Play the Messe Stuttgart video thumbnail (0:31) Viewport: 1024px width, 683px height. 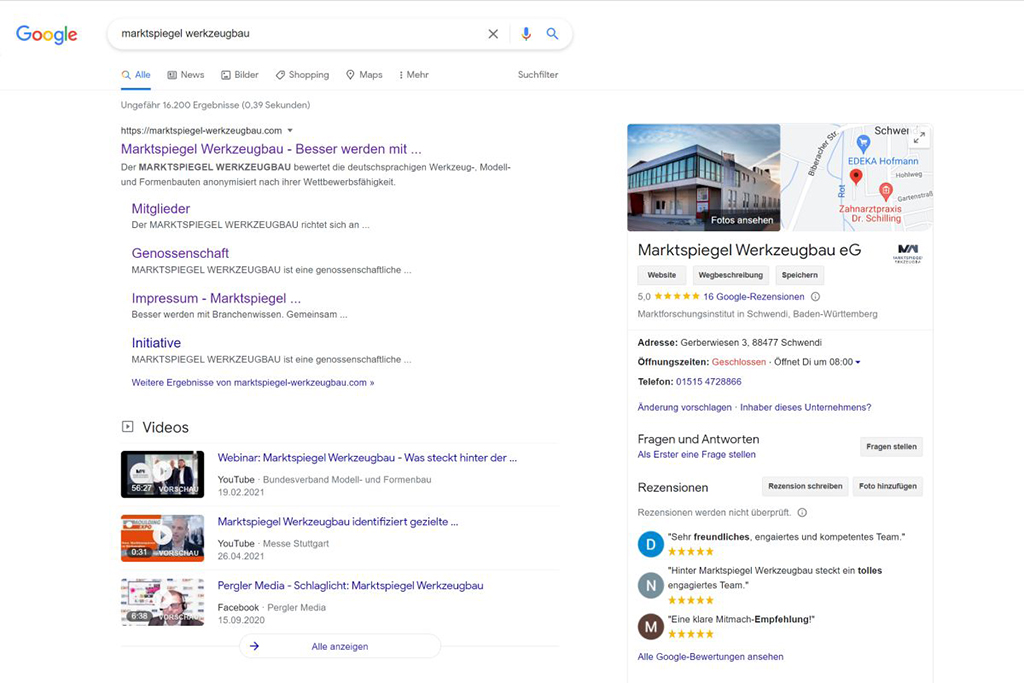pyautogui.click(x=163, y=538)
